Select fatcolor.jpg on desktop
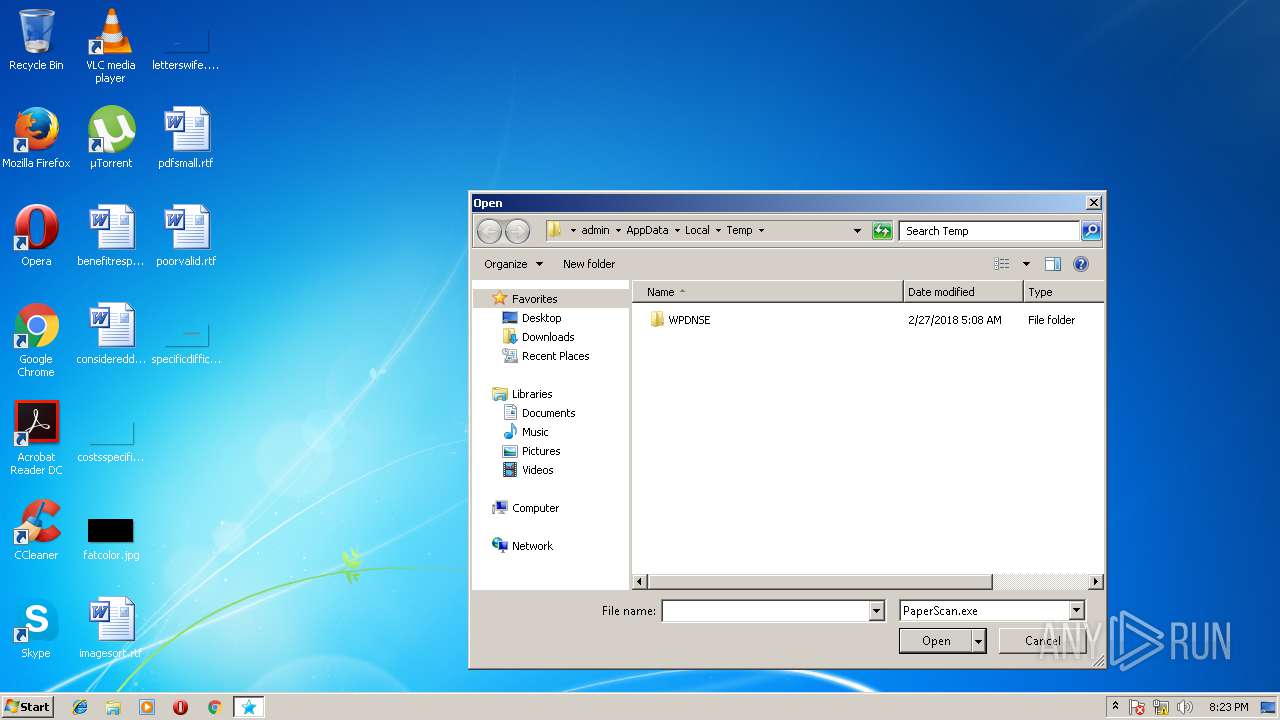 [x=110, y=538]
